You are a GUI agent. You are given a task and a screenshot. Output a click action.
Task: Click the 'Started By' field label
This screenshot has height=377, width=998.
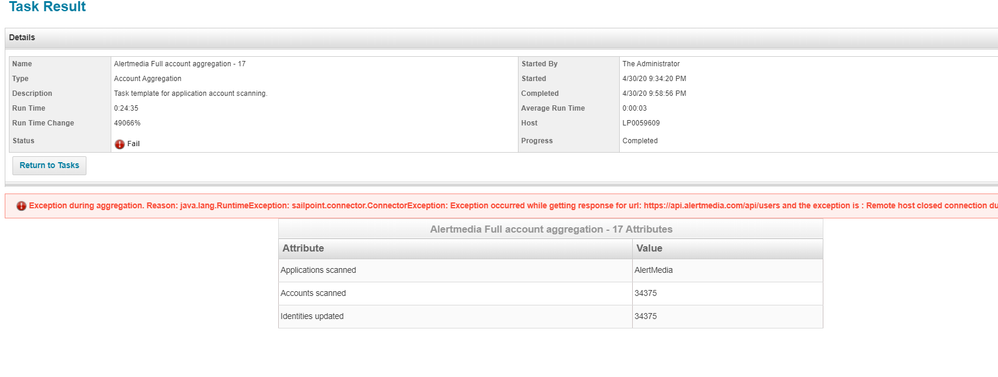pos(540,64)
